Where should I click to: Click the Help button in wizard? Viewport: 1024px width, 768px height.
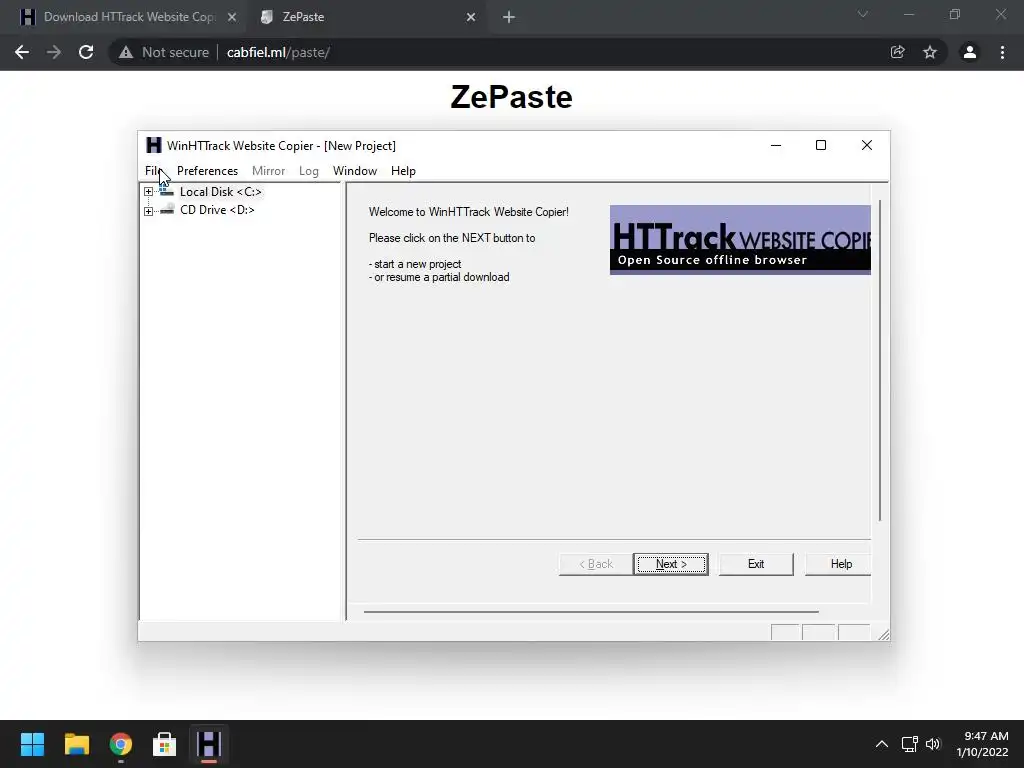click(839, 564)
